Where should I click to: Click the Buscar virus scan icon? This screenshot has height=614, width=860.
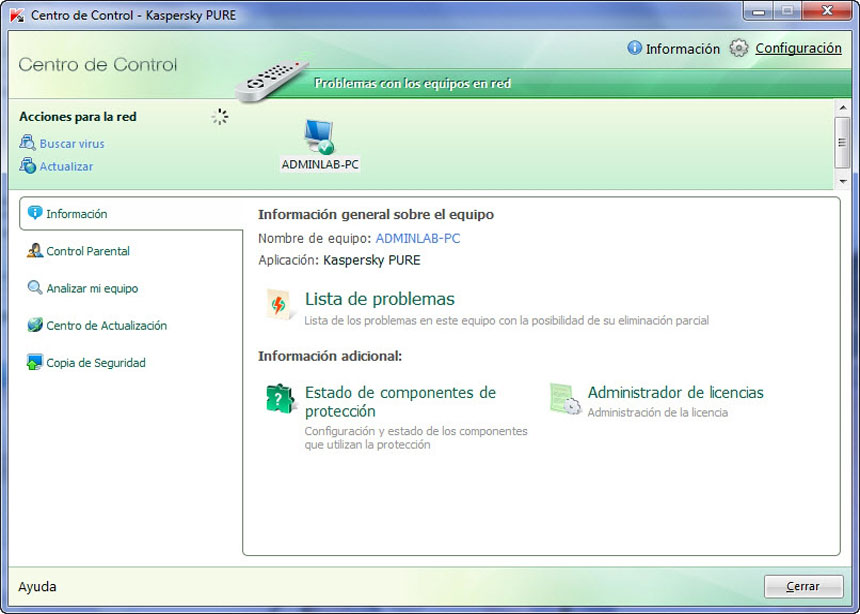[x=27, y=143]
